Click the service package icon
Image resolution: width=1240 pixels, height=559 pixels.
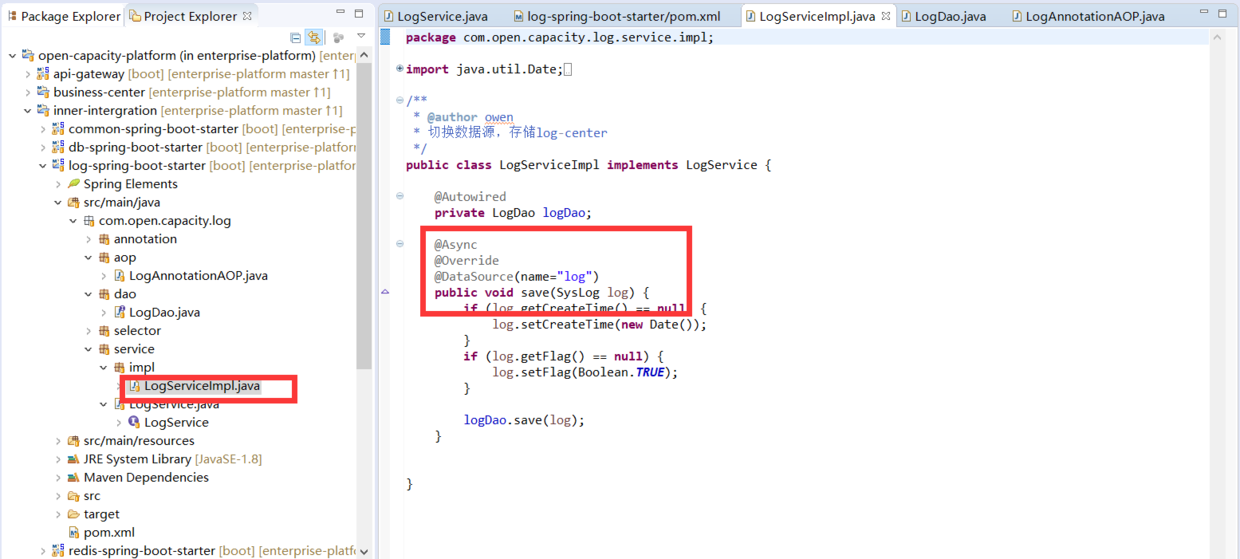[104, 349]
